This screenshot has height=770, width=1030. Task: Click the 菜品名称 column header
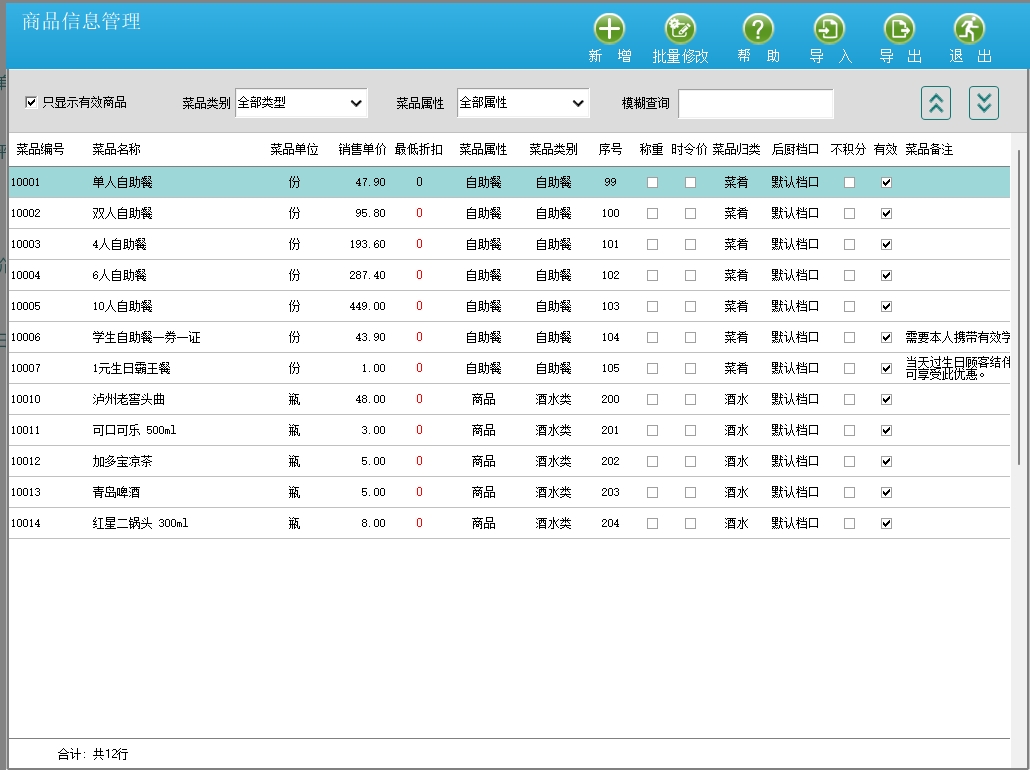click(116, 150)
